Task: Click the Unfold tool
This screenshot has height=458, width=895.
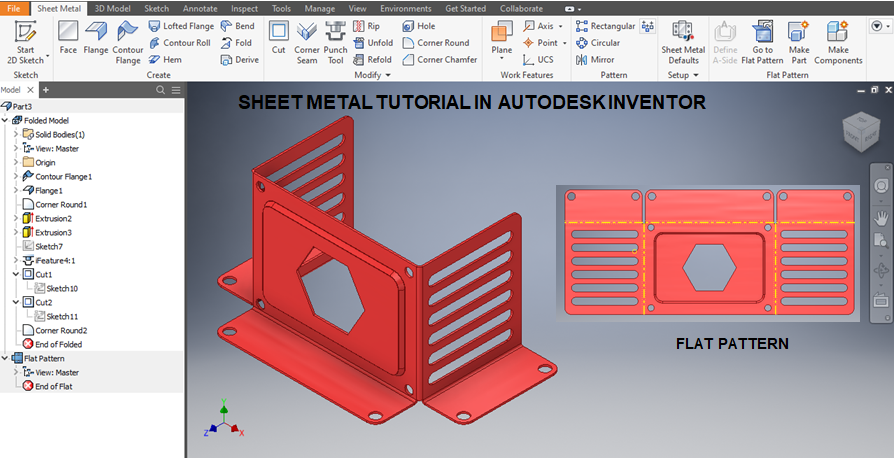Action: pyautogui.click(x=373, y=43)
